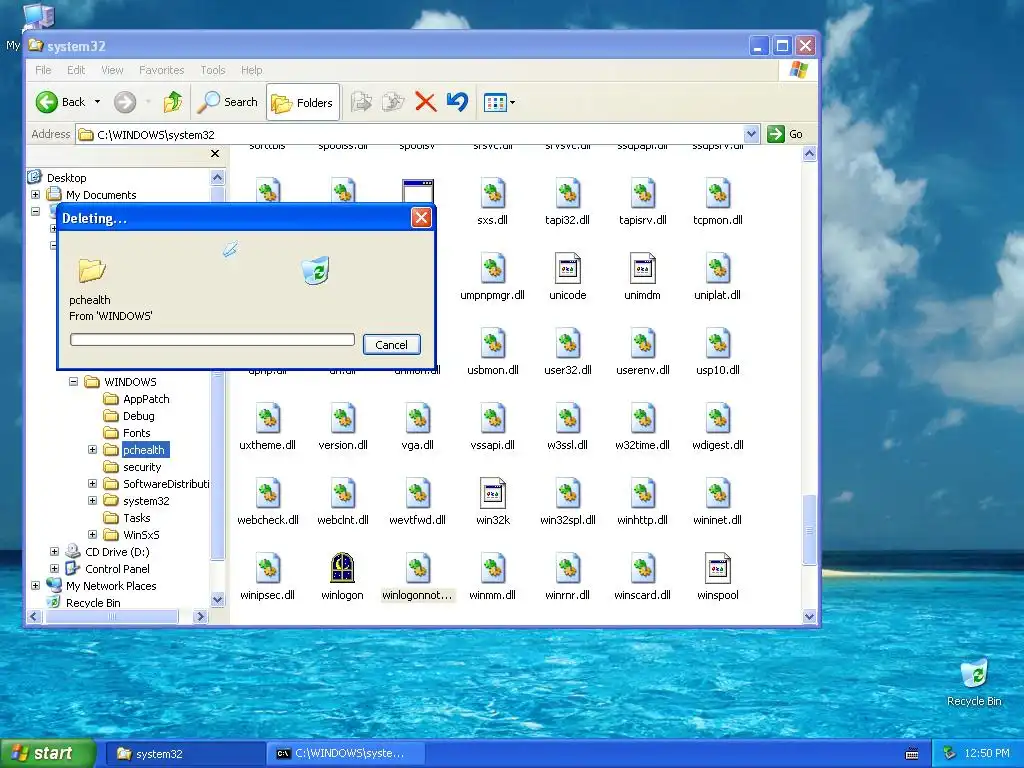Open the Tools menu
Viewport: 1024px width, 768px height.
(x=213, y=70)
